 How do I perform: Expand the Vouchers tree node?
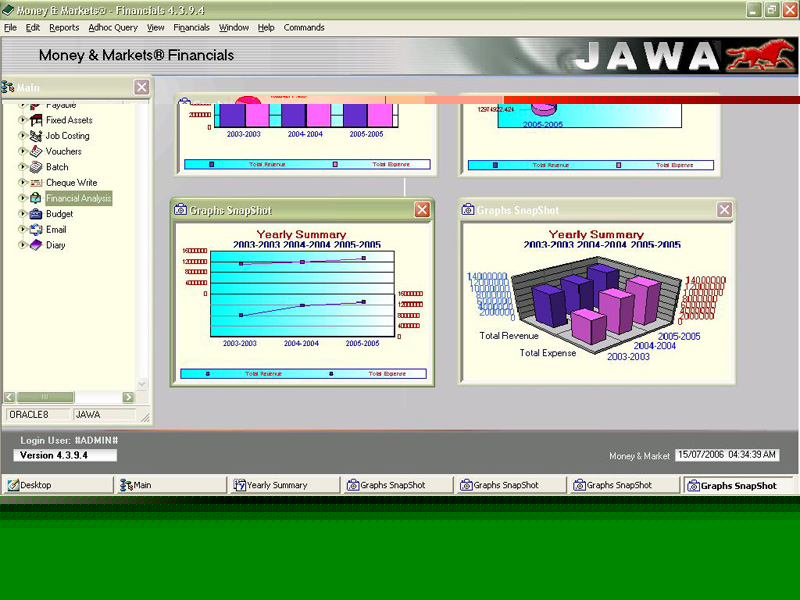coord(22,152)
